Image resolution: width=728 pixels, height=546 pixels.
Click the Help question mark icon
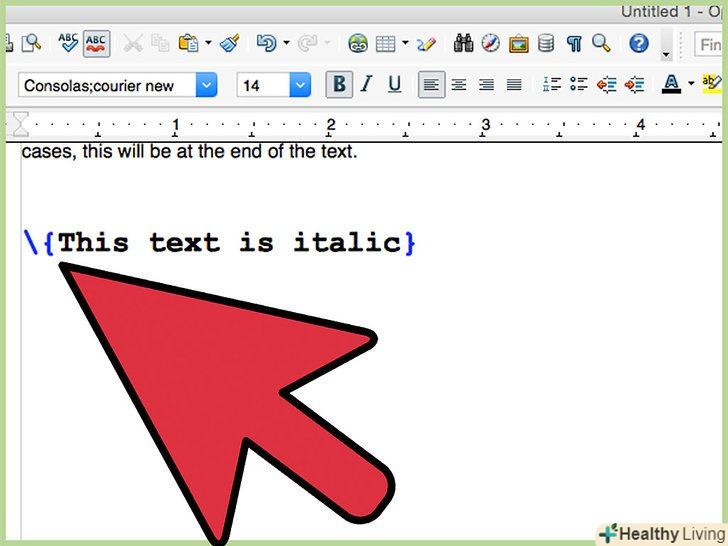point(638,43)
